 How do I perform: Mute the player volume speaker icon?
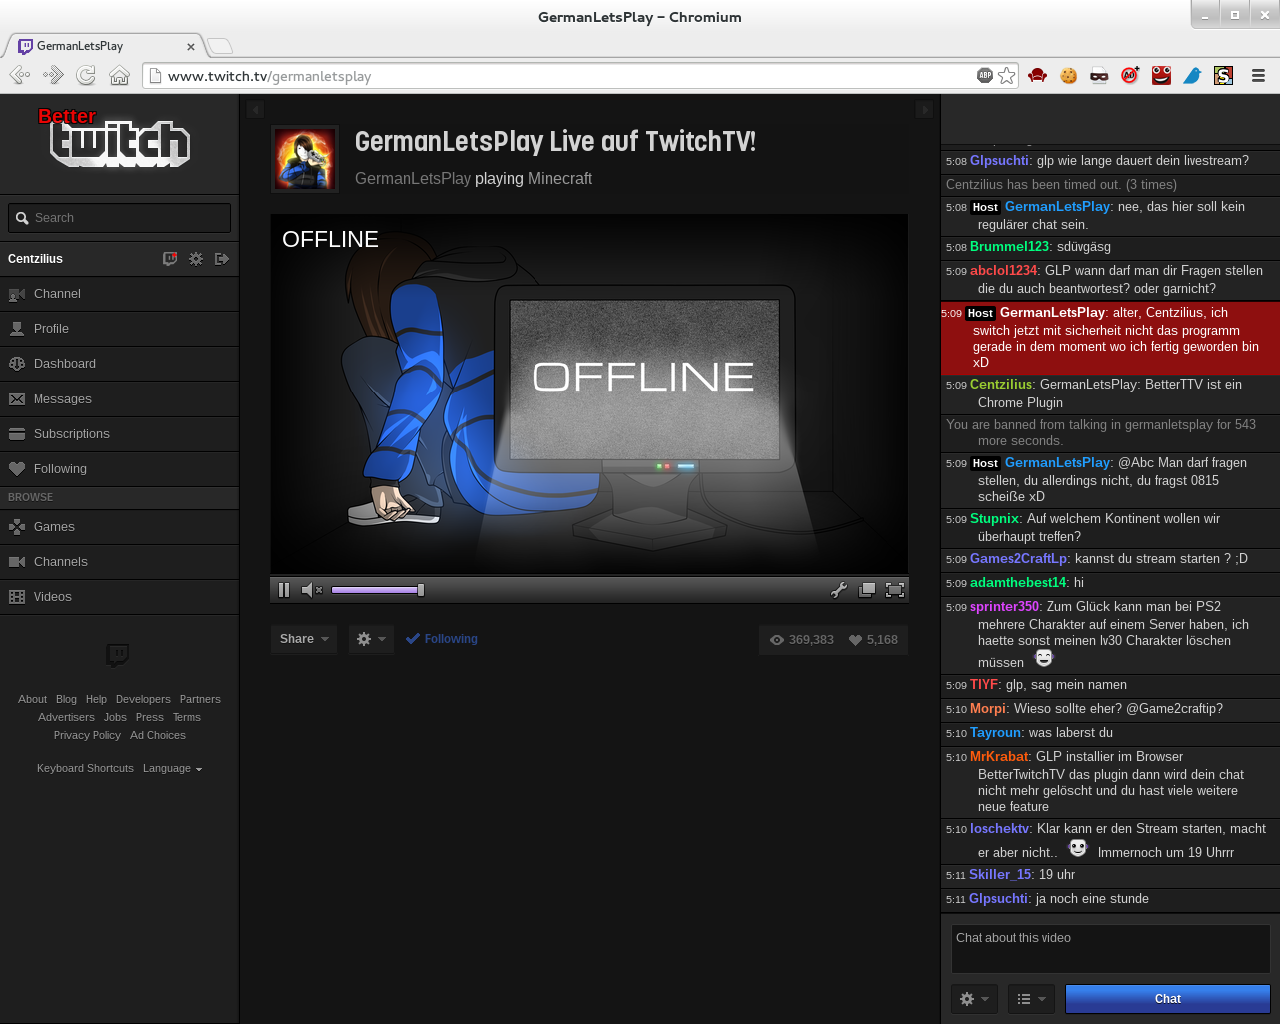pyautogui.click(x=311, y=590)
